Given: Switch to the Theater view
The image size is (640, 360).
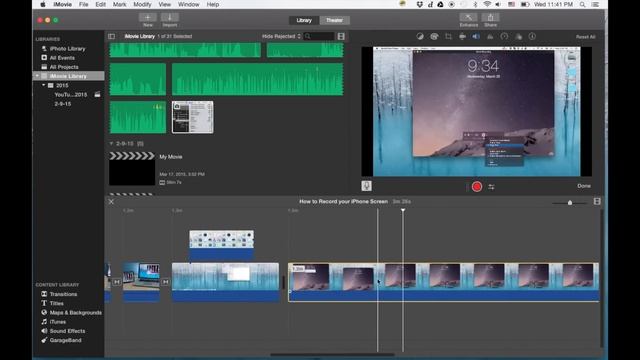Looking at the screenshot, I should pyautogui.click(x=334, y=20).
